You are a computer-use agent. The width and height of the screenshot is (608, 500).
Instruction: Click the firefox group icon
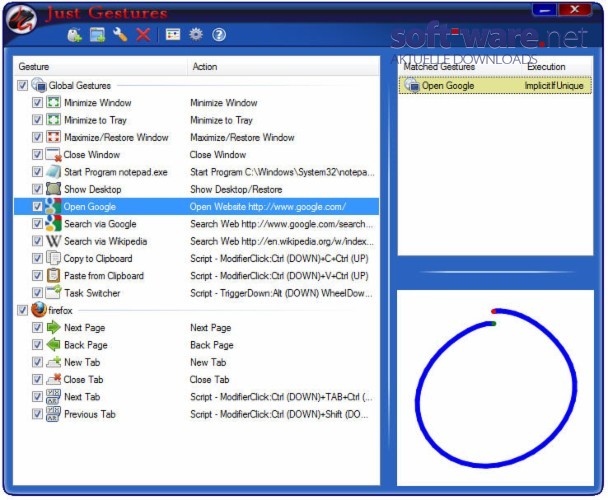39,310
